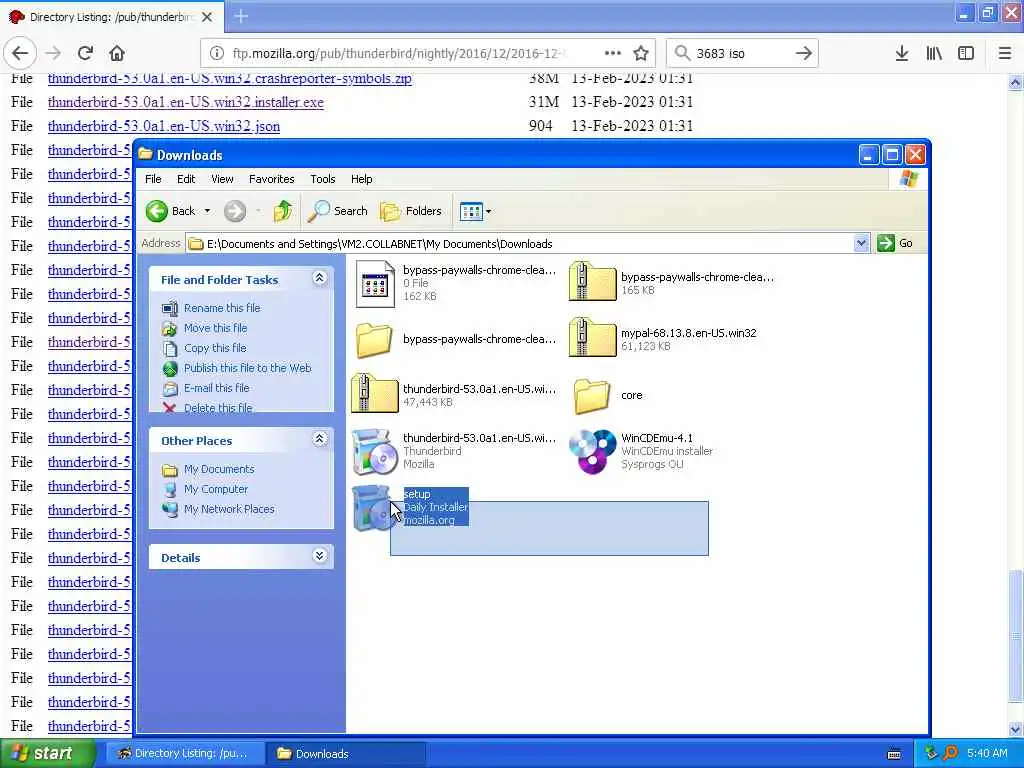Open My Documents in Other Places

(x=219, y=469)
